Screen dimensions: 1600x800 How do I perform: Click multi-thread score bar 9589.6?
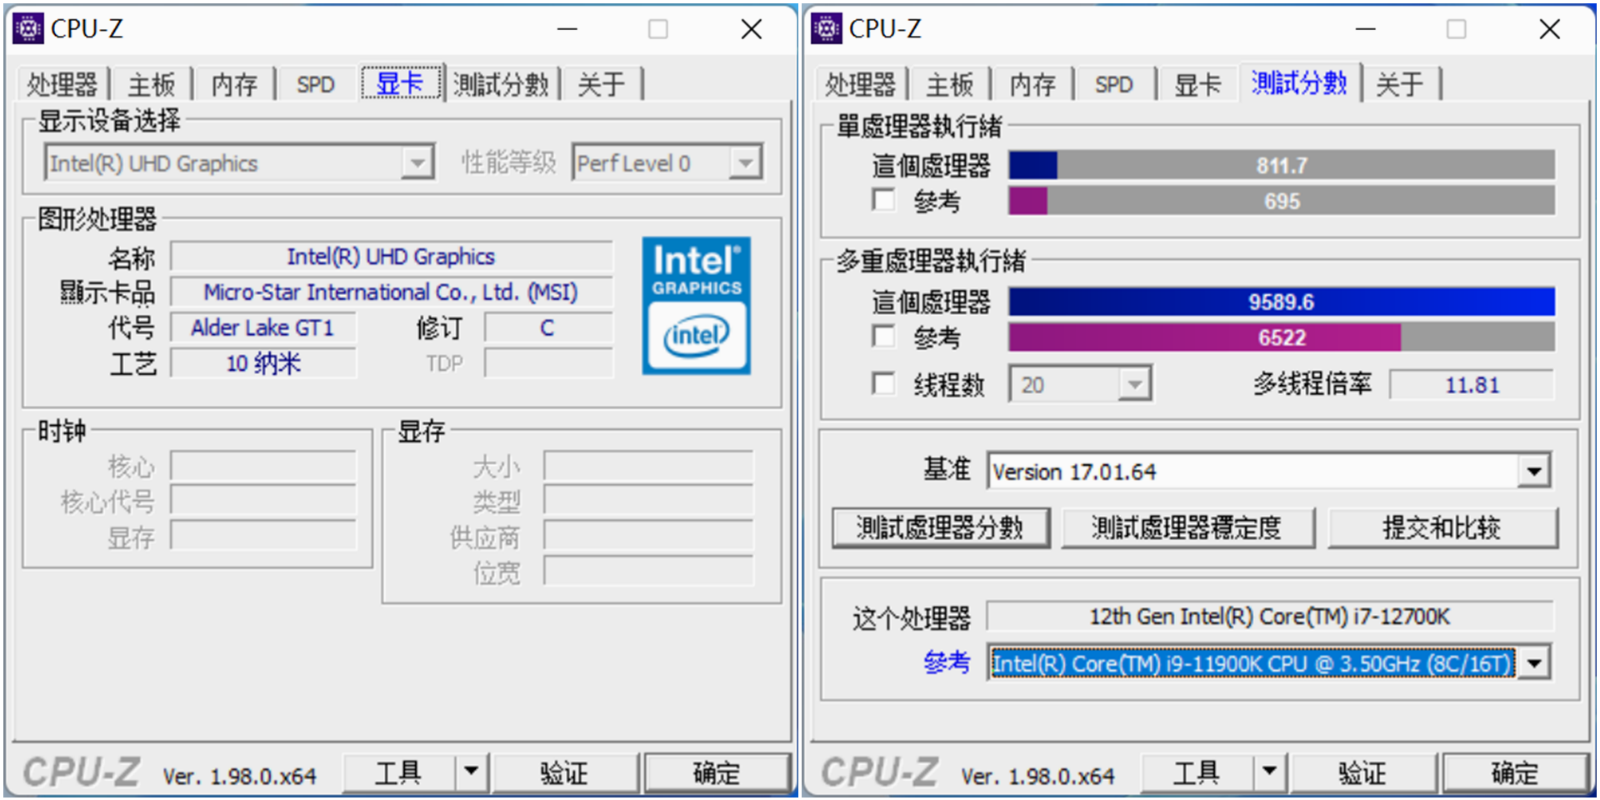click(x=1282, y=302)
